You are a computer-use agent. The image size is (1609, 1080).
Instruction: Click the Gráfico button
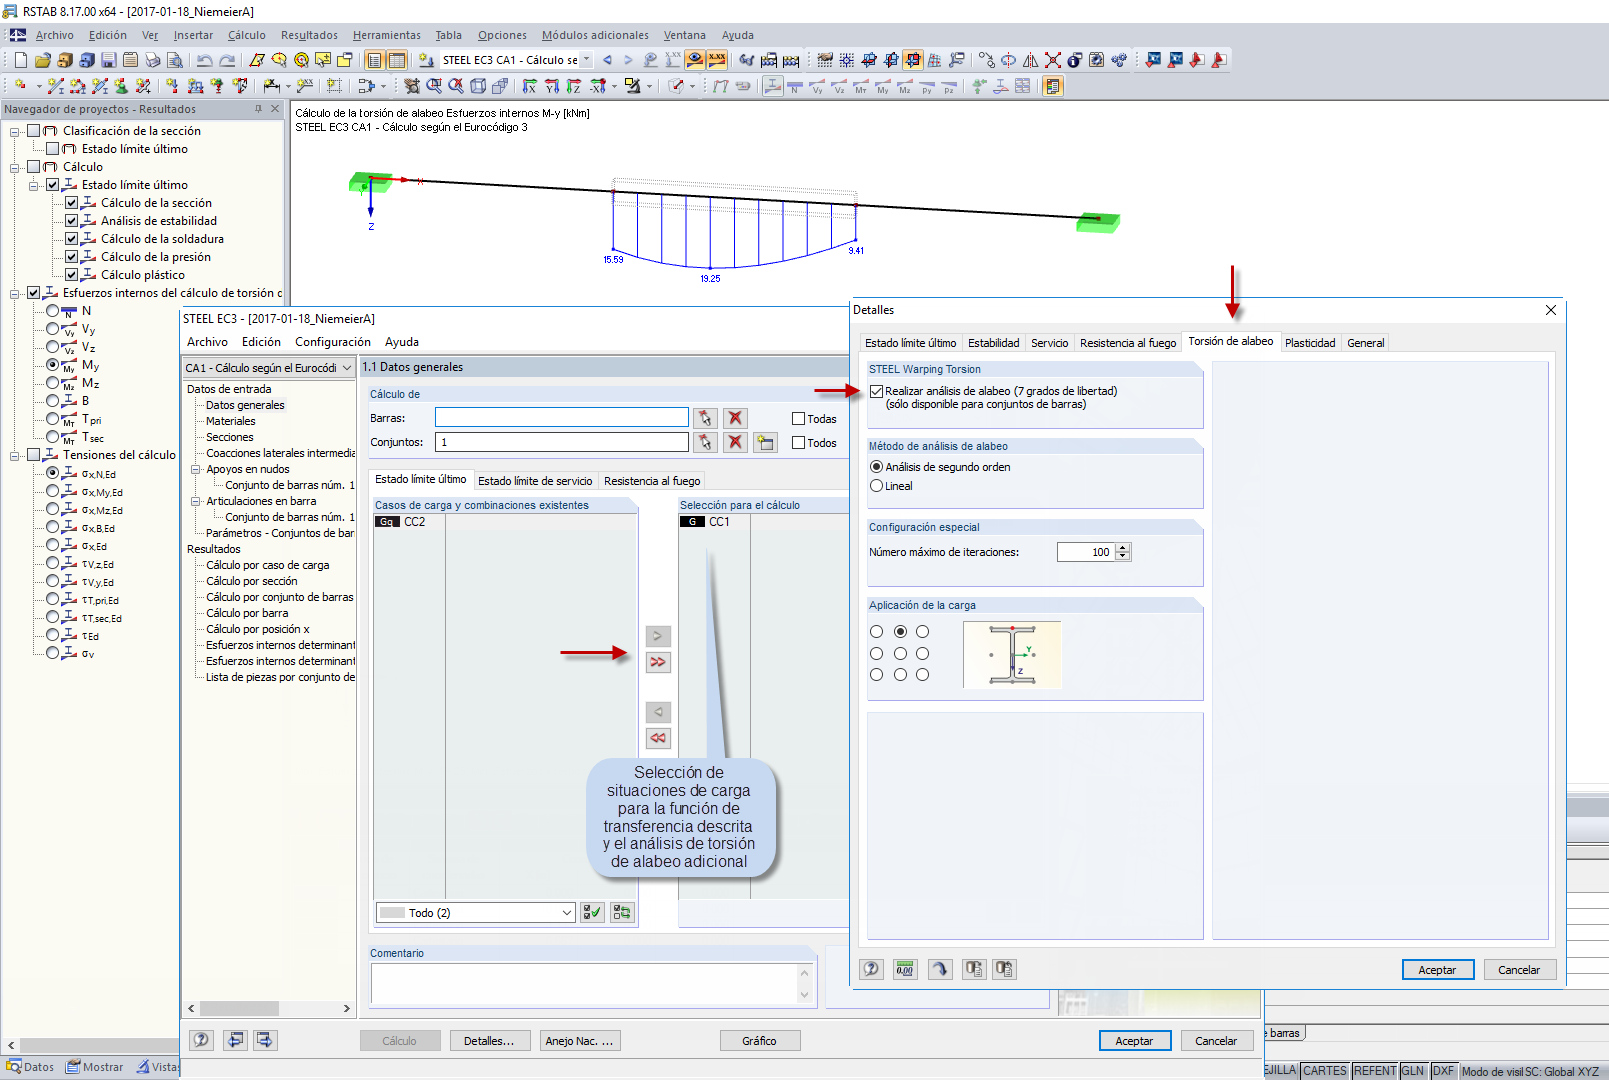tap(759, 1041)
